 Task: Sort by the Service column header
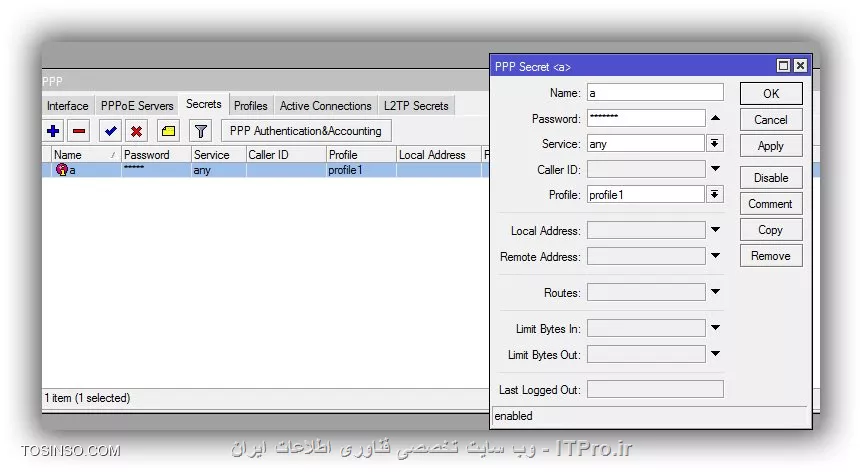pyautogui.click(x=219, y=155)
